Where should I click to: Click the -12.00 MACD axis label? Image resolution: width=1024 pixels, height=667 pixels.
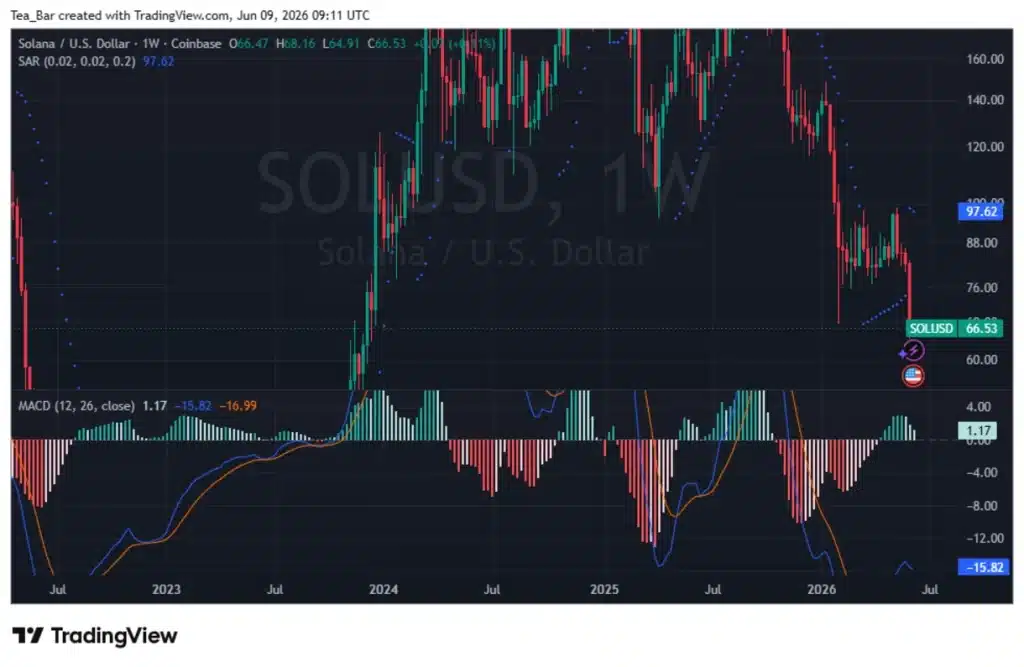pyautogui.click(x=984, y=538)
